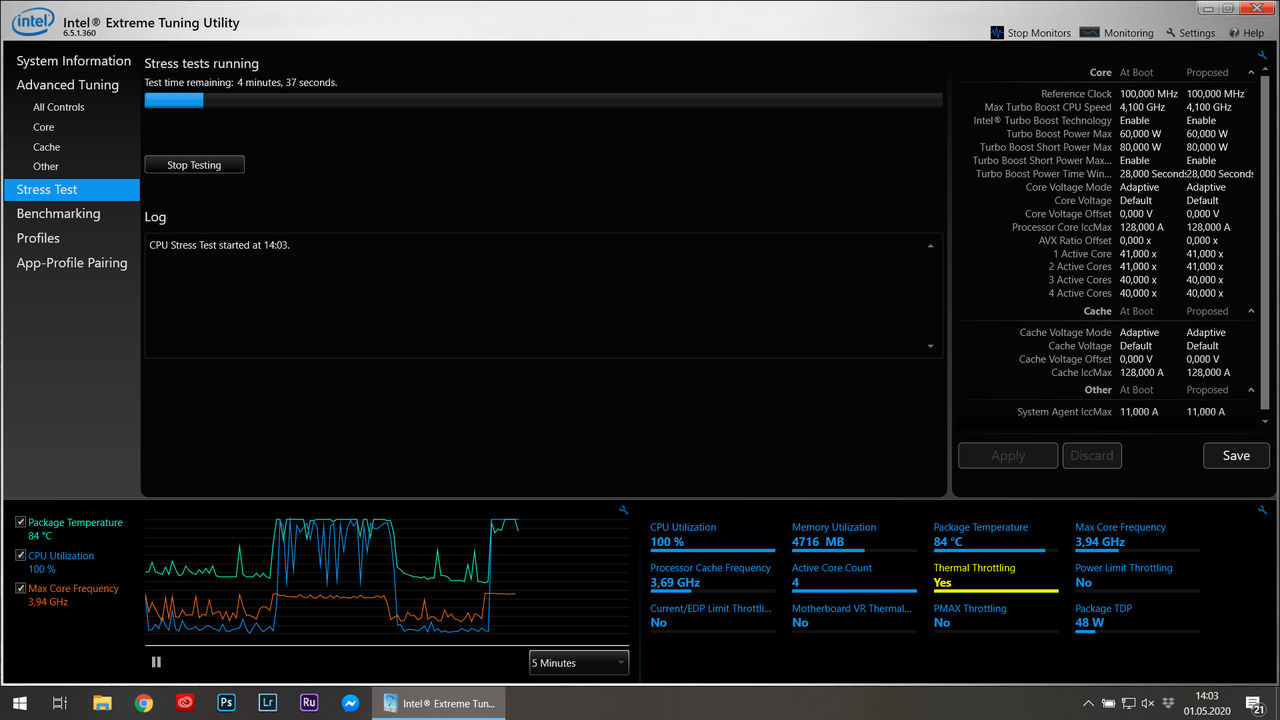The height and width of the screenshot is (720, 1280).
Task: Open the 5 Minutes time range dropdown
Action: tap(579, 663)
